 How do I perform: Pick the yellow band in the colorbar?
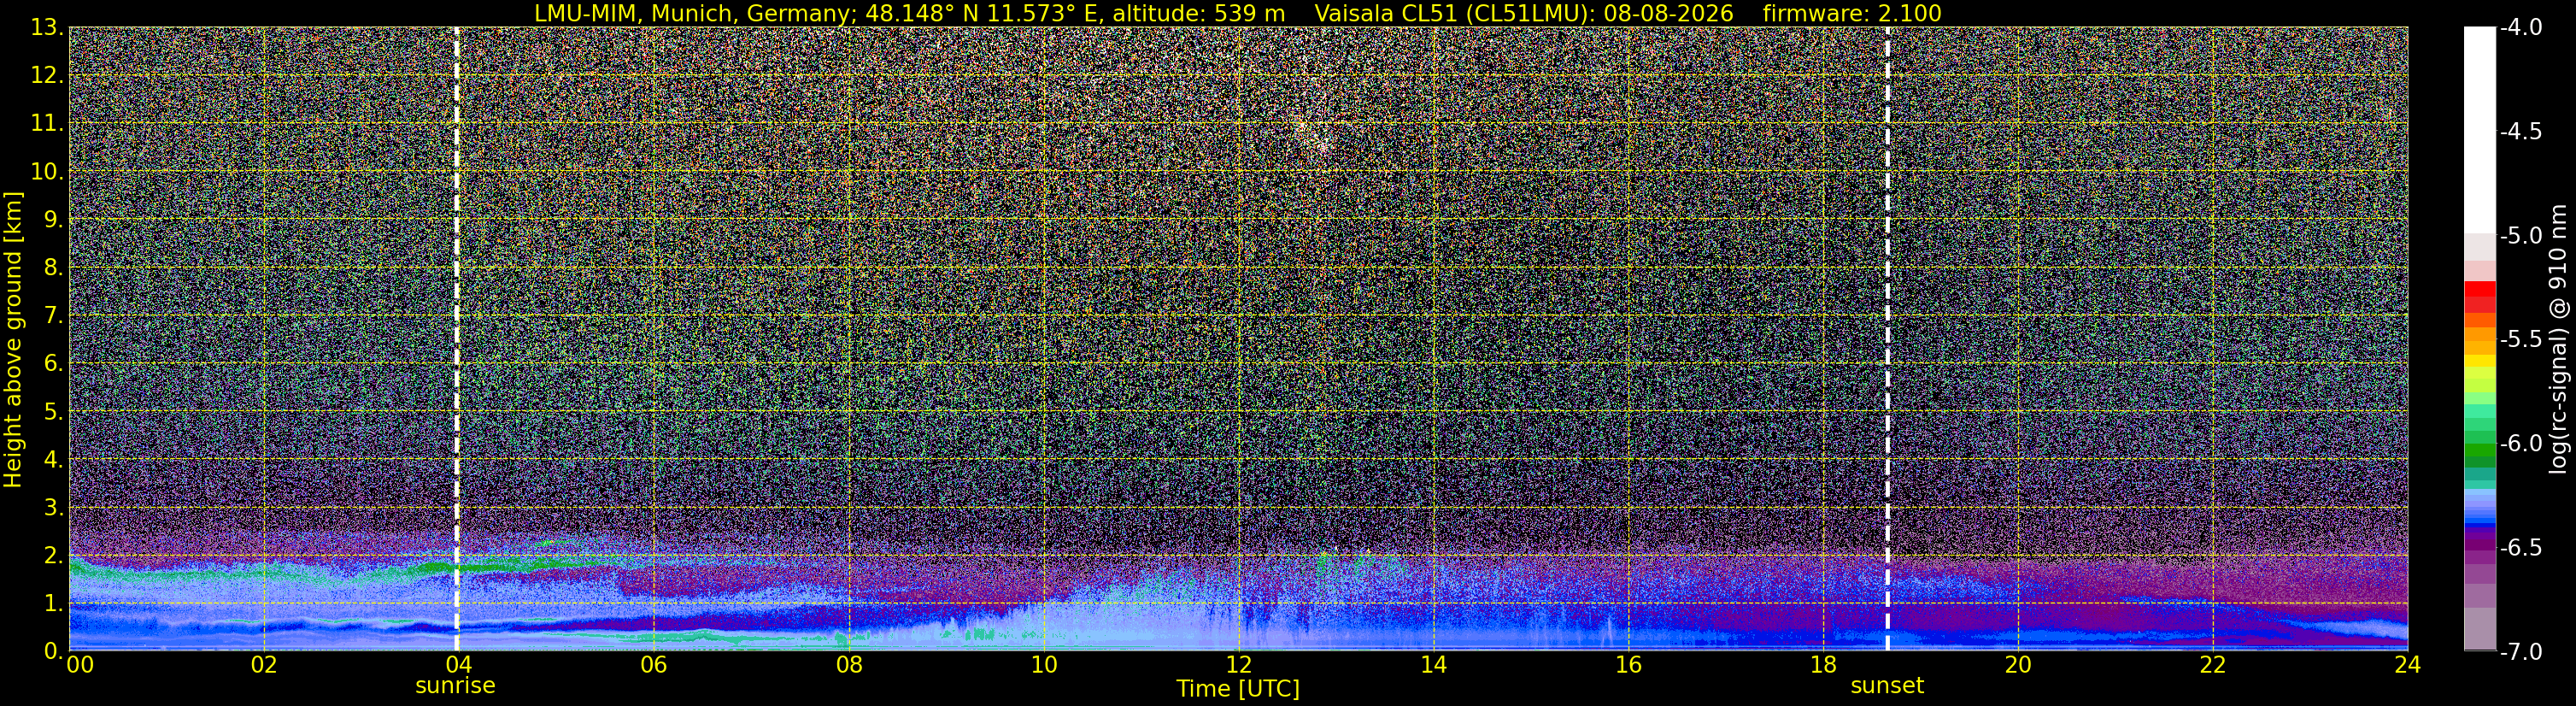point(2479,360)
